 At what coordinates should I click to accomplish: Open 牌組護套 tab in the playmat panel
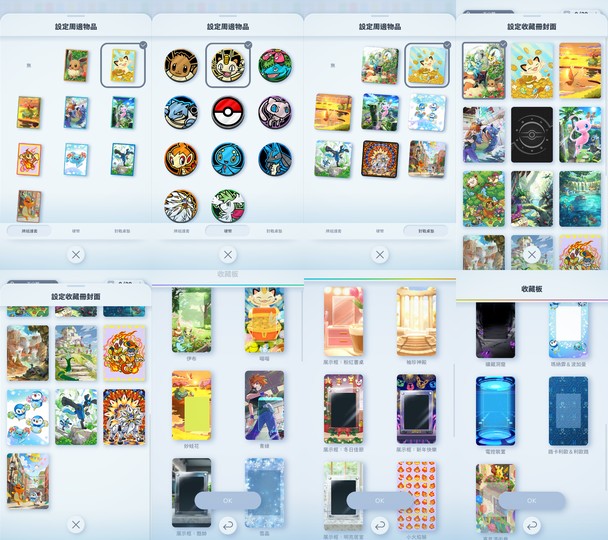coord(333,231)
